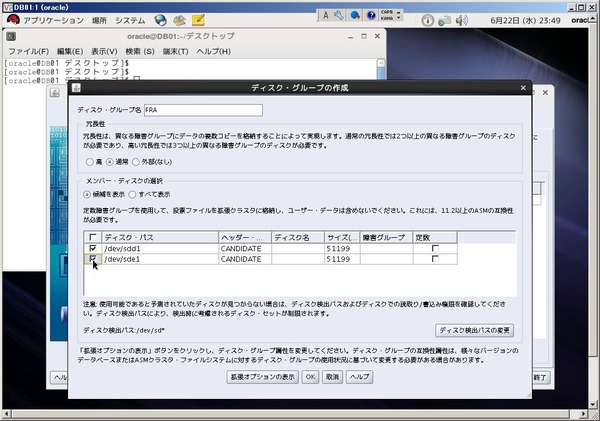Close the background ASMCA window
The height and width of the screenshot is (421, 600).
tap(545, 93)
